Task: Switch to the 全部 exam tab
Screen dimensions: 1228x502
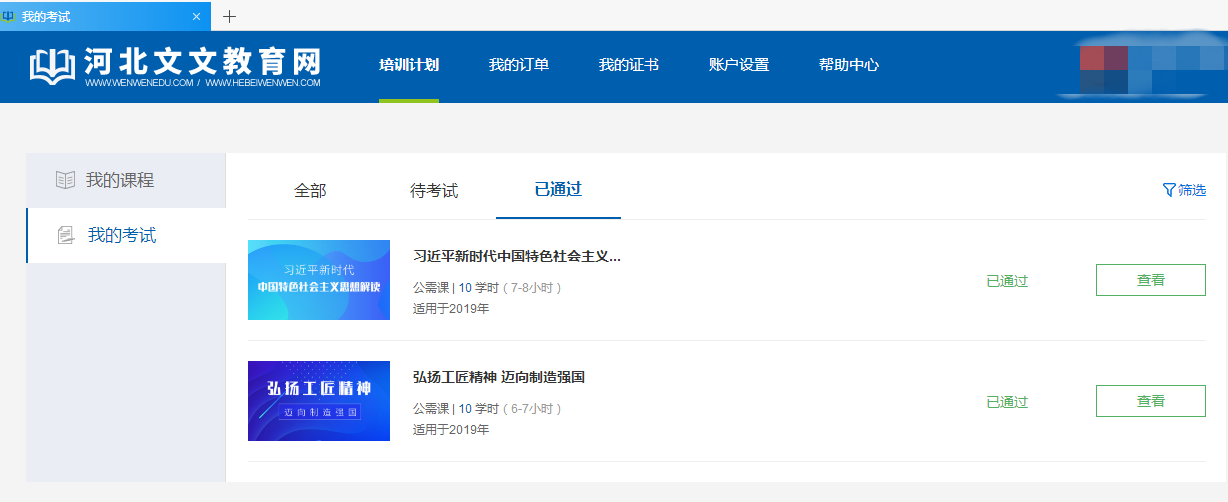Action: pos(310,190)
